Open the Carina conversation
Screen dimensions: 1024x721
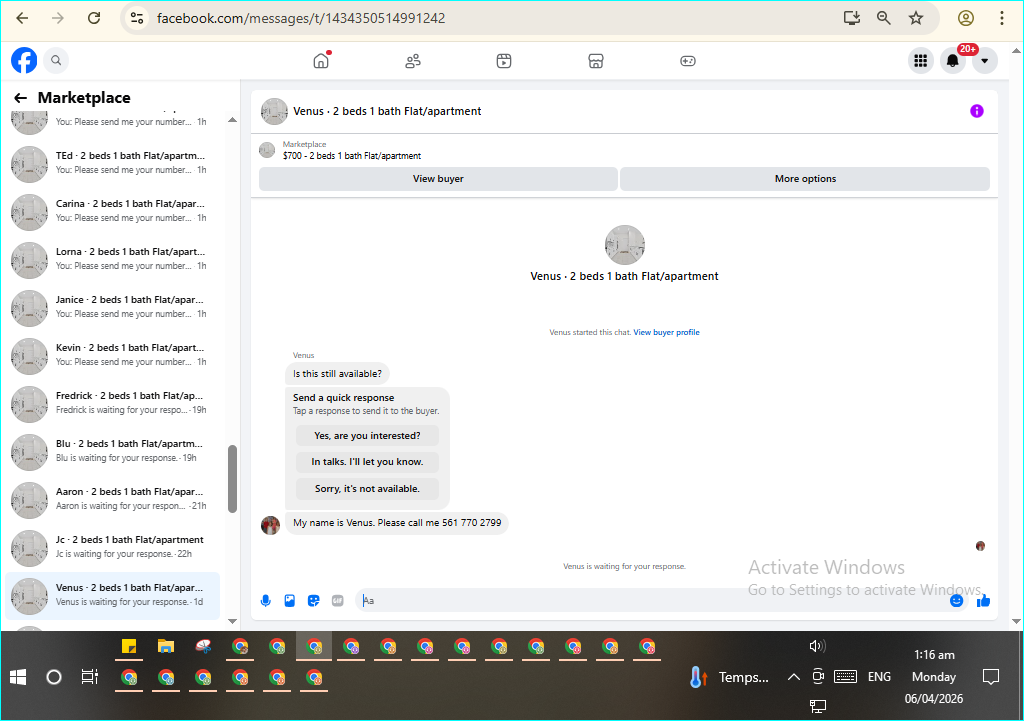(112, 212)
